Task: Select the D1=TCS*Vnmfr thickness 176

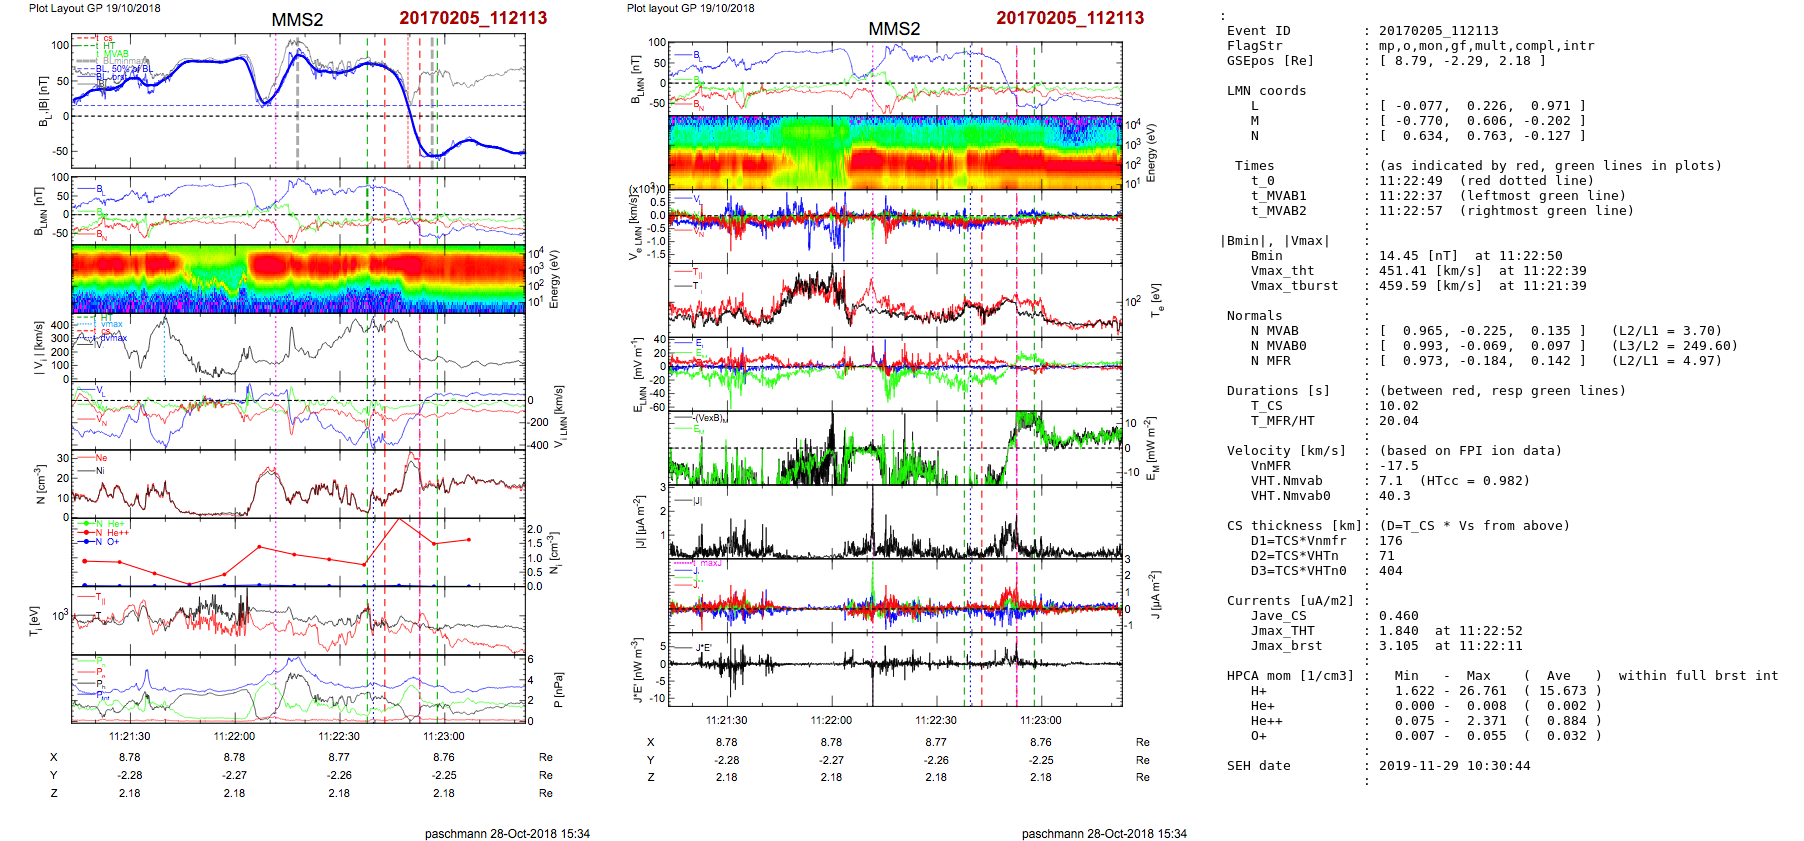Action: (x=1391, y=541)
